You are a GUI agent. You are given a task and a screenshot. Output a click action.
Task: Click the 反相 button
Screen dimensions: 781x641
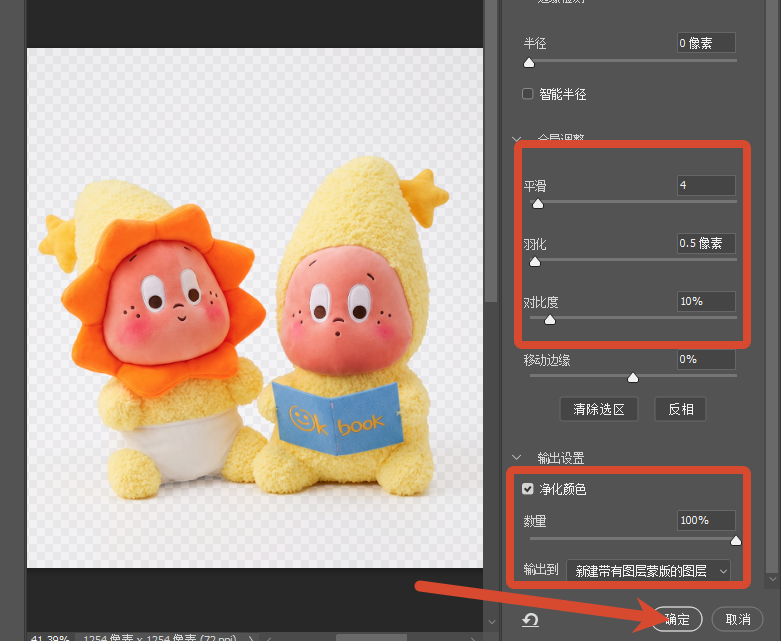pyautogui.click(x=680, y=409)
